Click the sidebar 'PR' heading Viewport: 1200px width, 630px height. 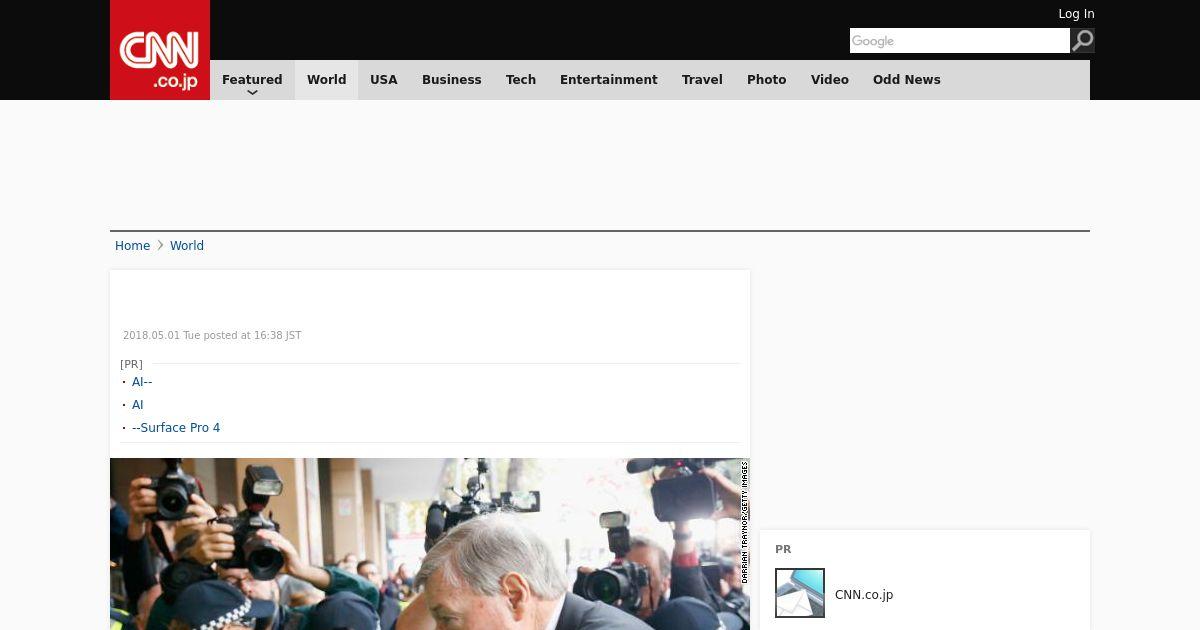coord(783,549)
